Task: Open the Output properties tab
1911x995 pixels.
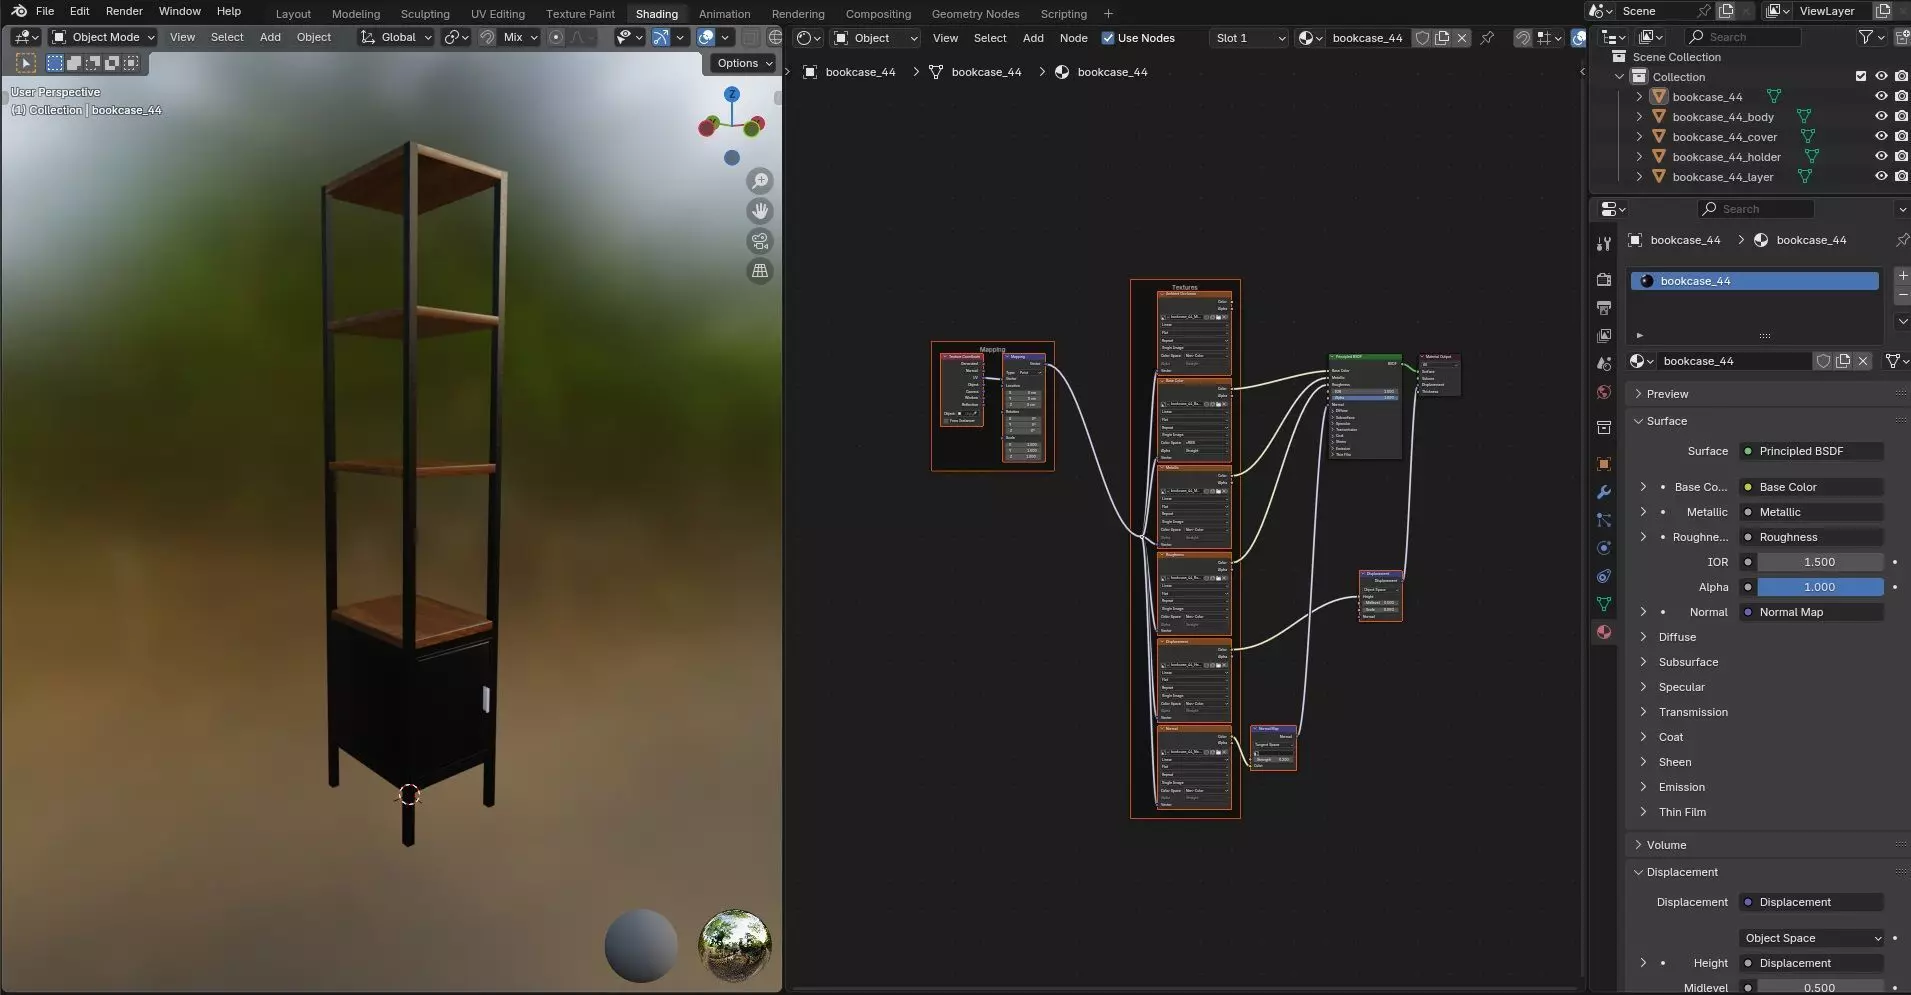Action: pos(1604,307)
